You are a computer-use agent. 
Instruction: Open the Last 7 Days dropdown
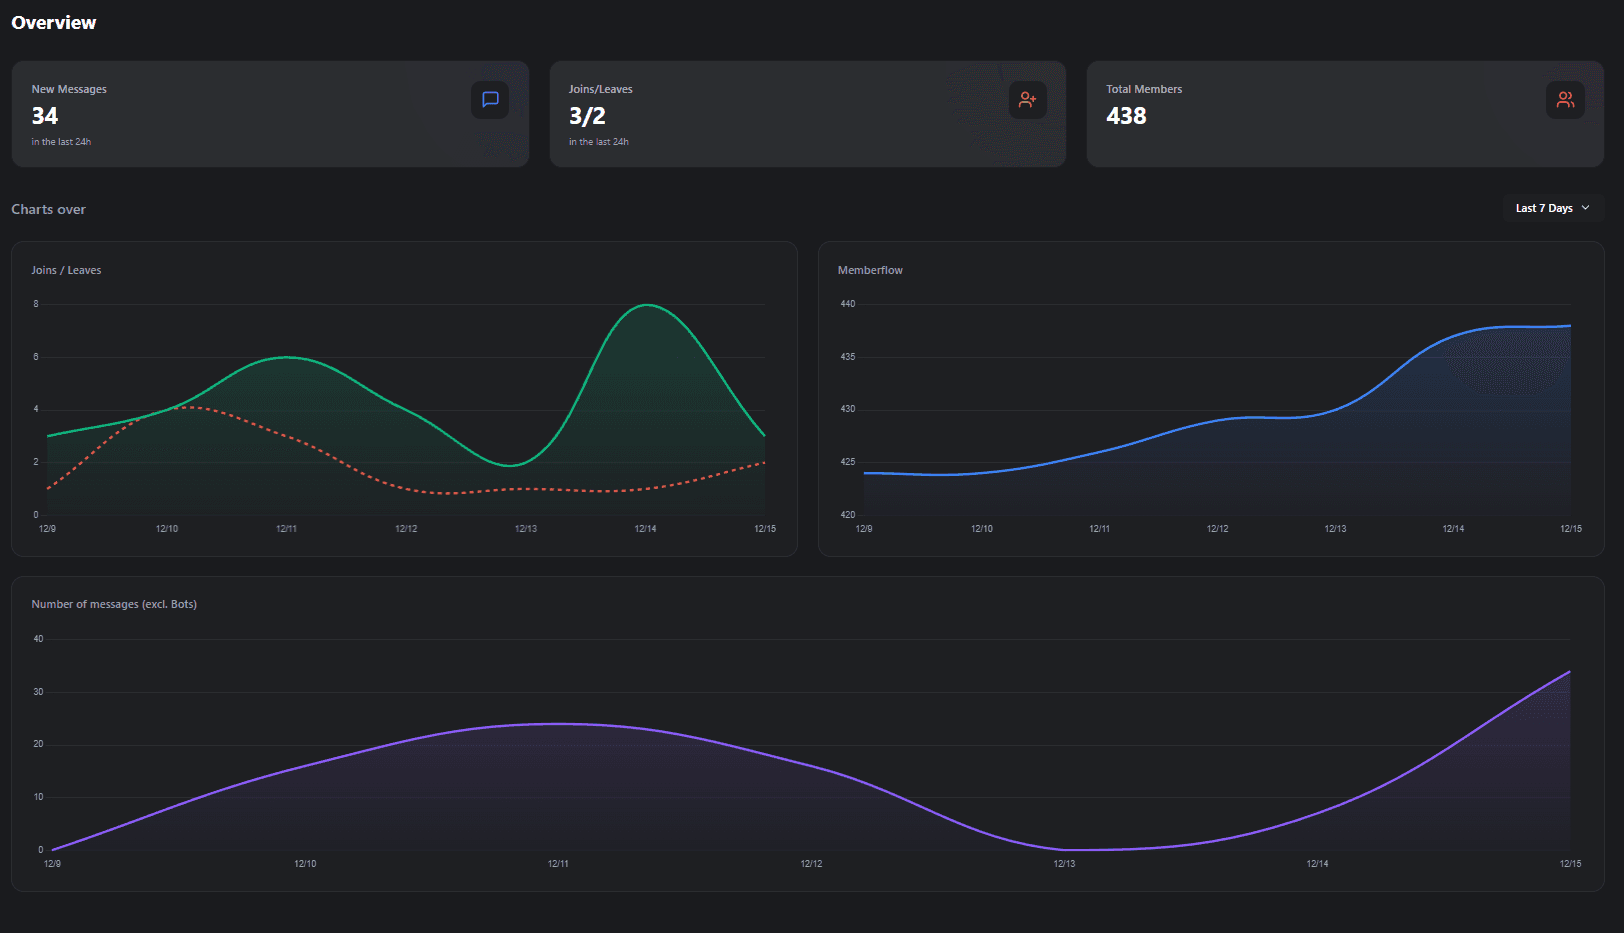1552,208
